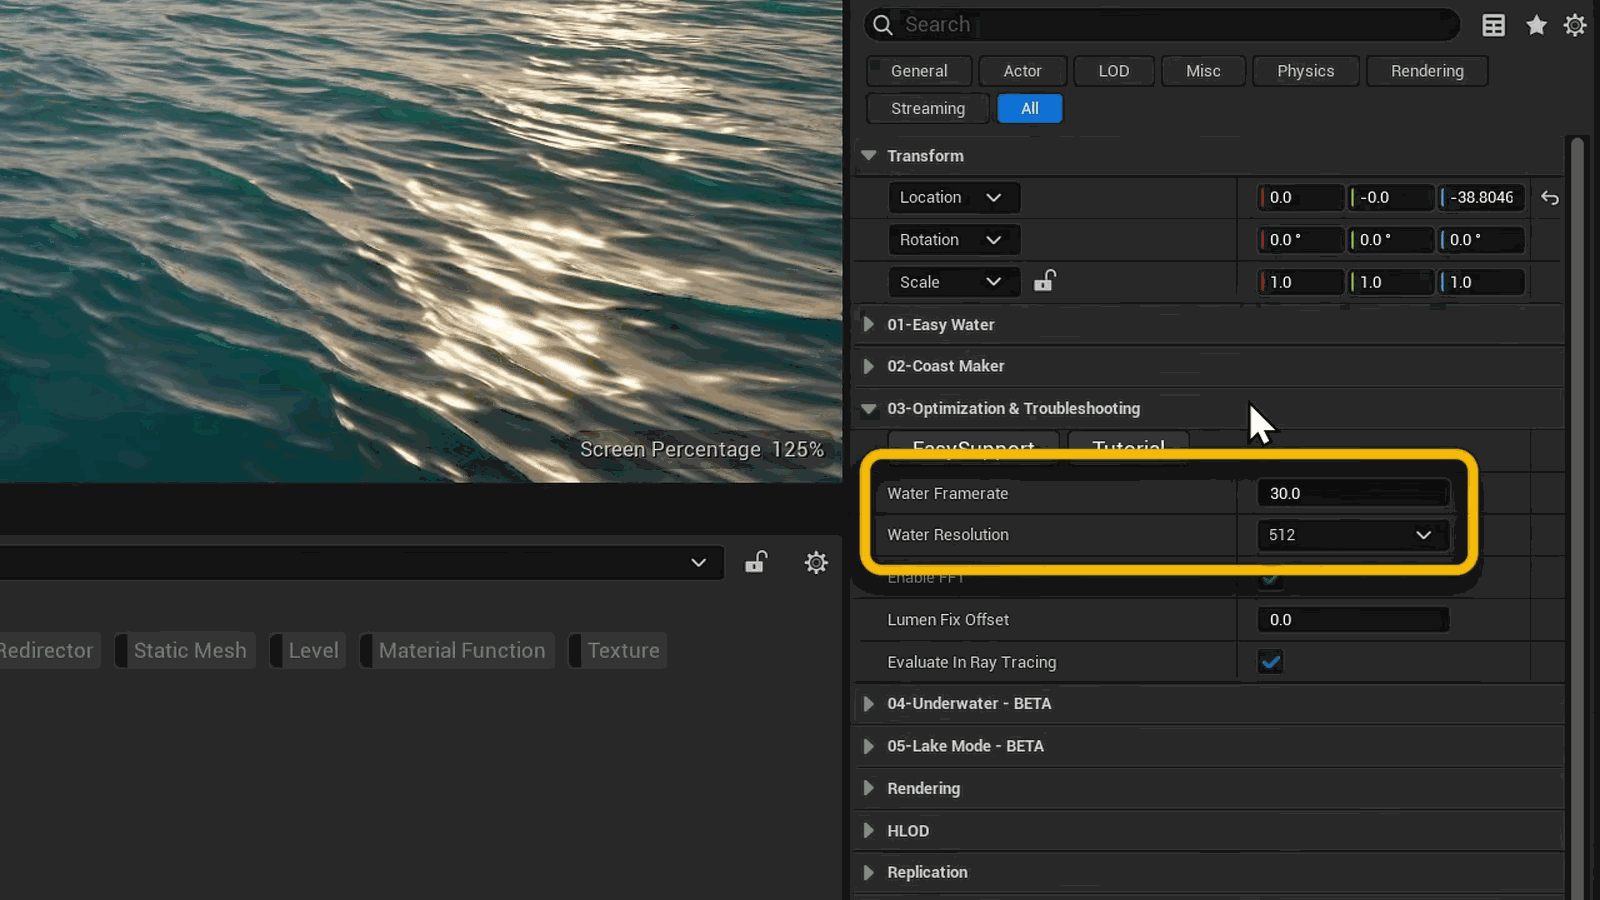Select the LOD filter tab
This screenshot has width=1600, height=900.
click(1113, 71)
